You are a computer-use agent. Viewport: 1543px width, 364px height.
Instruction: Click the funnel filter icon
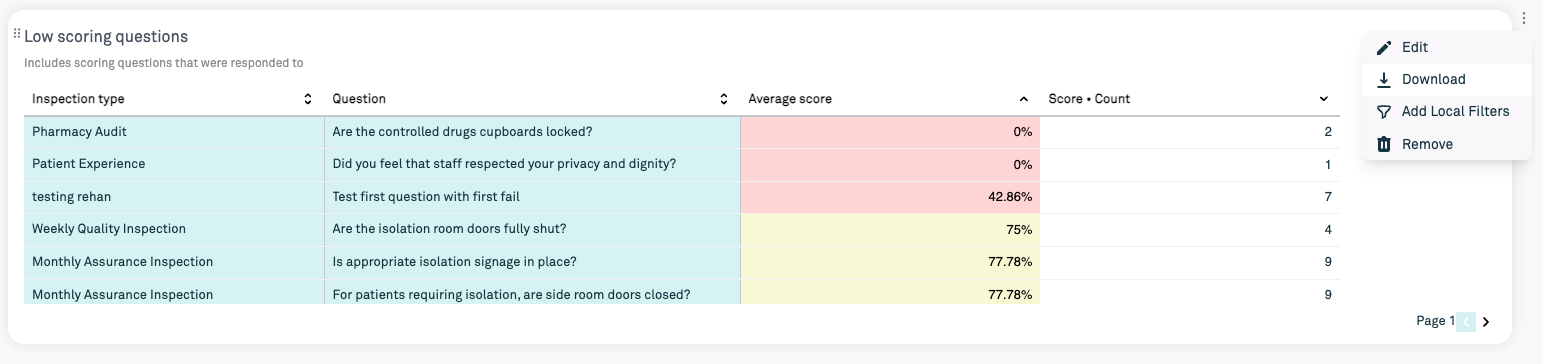[x=1384, y=112]
